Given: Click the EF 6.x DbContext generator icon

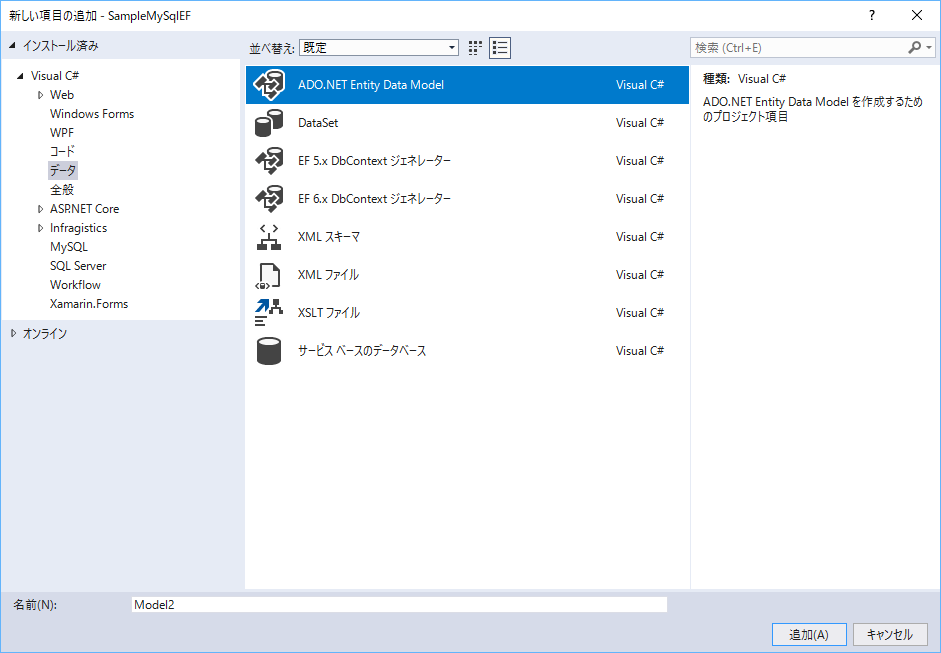Looking at the screenshot, I should pyautogui.click(x=269, y=199).
